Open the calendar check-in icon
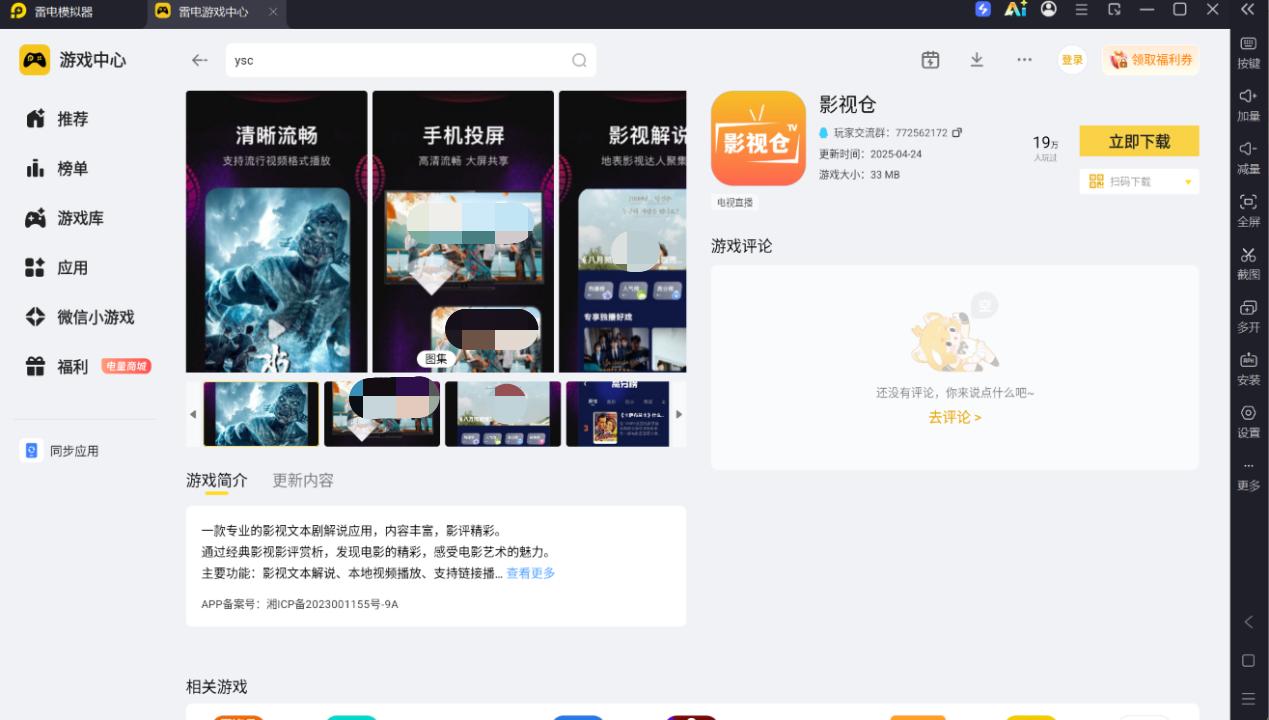The height and width of the screenshot is (720, 1269). click(930, 60)
